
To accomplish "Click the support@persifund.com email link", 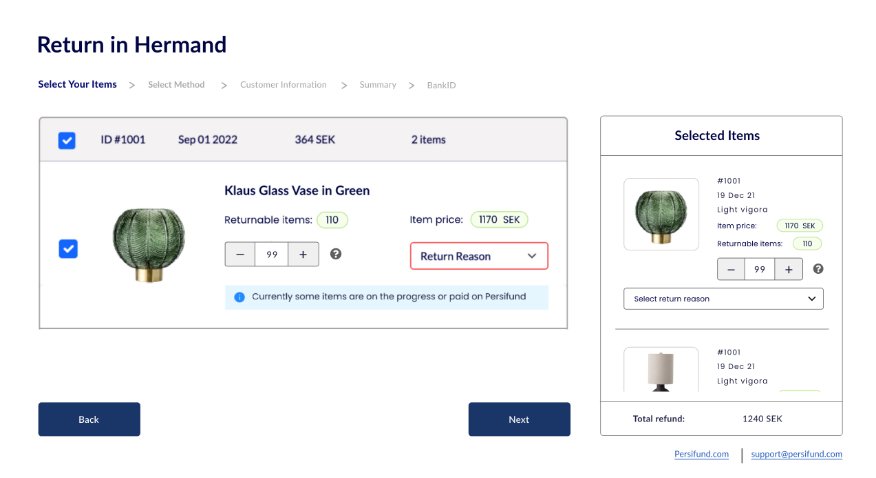I will (797, 454).
